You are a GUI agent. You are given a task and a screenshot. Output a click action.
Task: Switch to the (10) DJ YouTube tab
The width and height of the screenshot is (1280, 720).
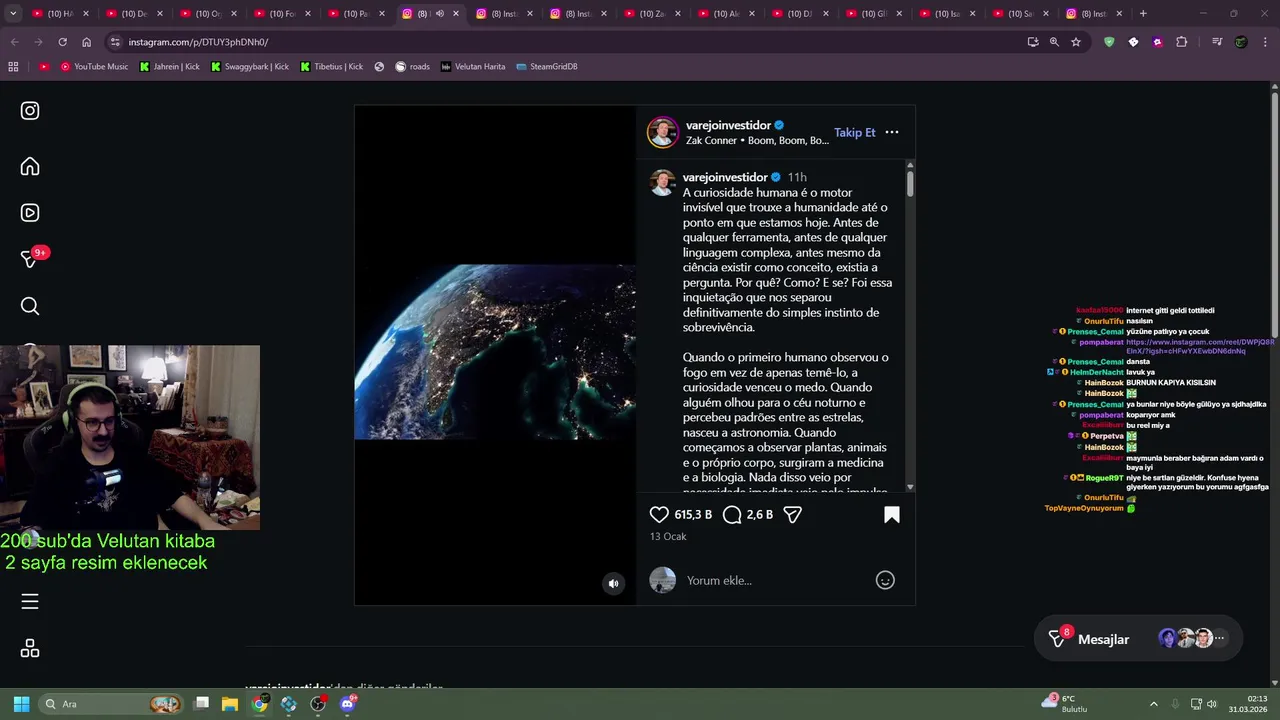coord(800,14)
